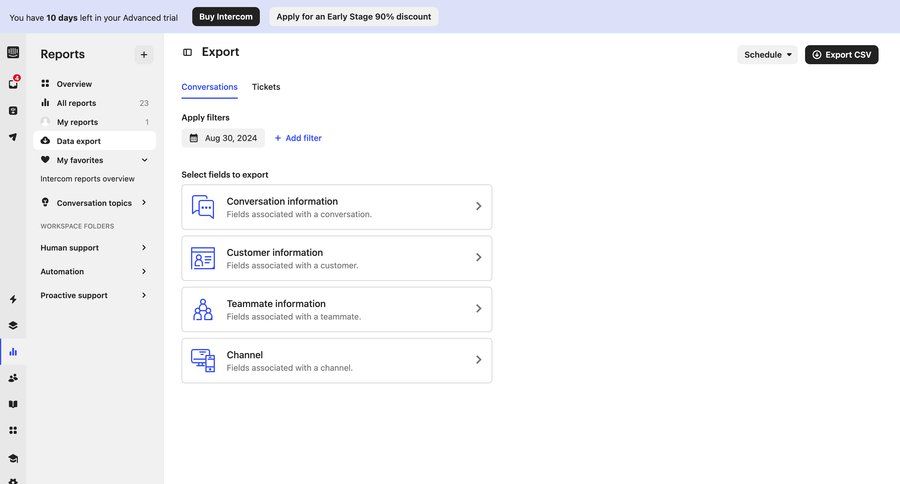Viewport: 900px width, 484px height.
Task: Select Overview in Reports sidebar
Action: click(94, 84)
